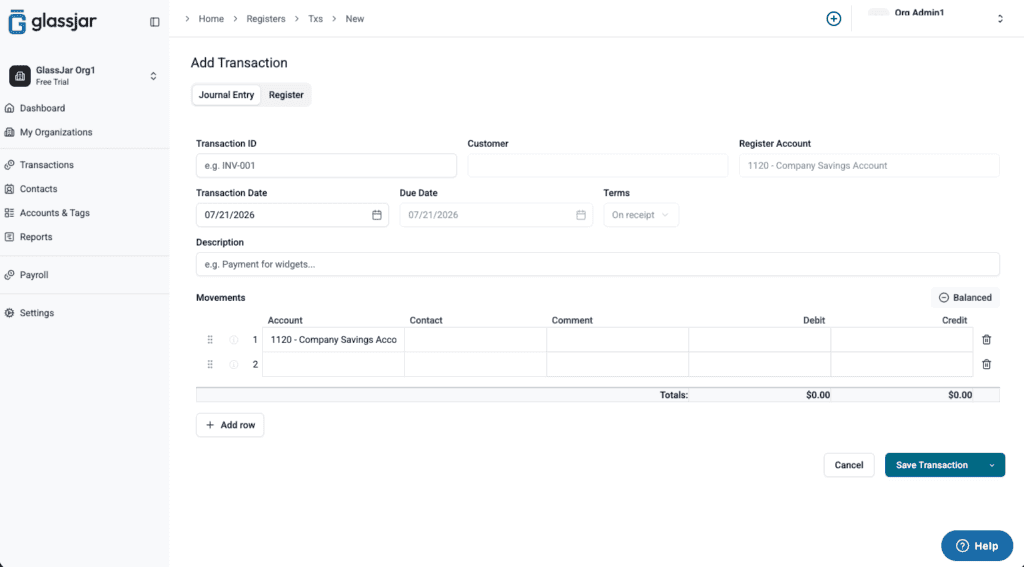Click the row 1 Comment cell
The height and width of the screenshot is (567, 1024).
617,340
